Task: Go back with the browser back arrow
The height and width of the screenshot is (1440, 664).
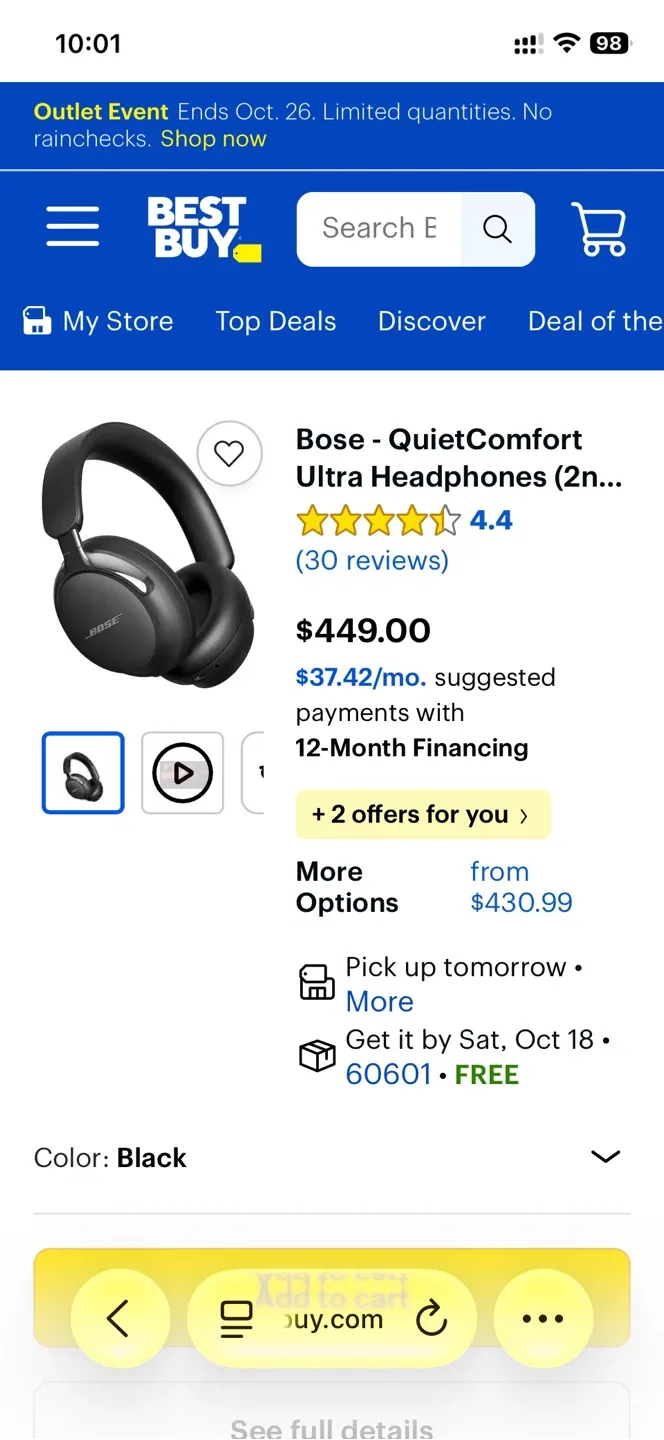Action: (118, 1319)
